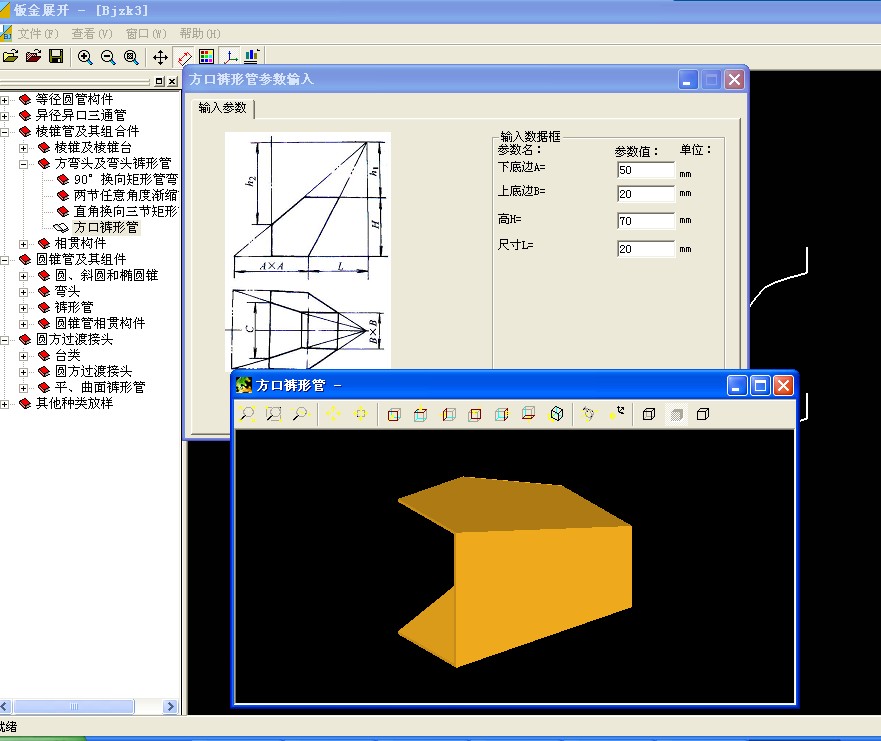881x741 pixels.
Task: Fit all in the 3D viewer toolbar
Action: tap(247, 414)
